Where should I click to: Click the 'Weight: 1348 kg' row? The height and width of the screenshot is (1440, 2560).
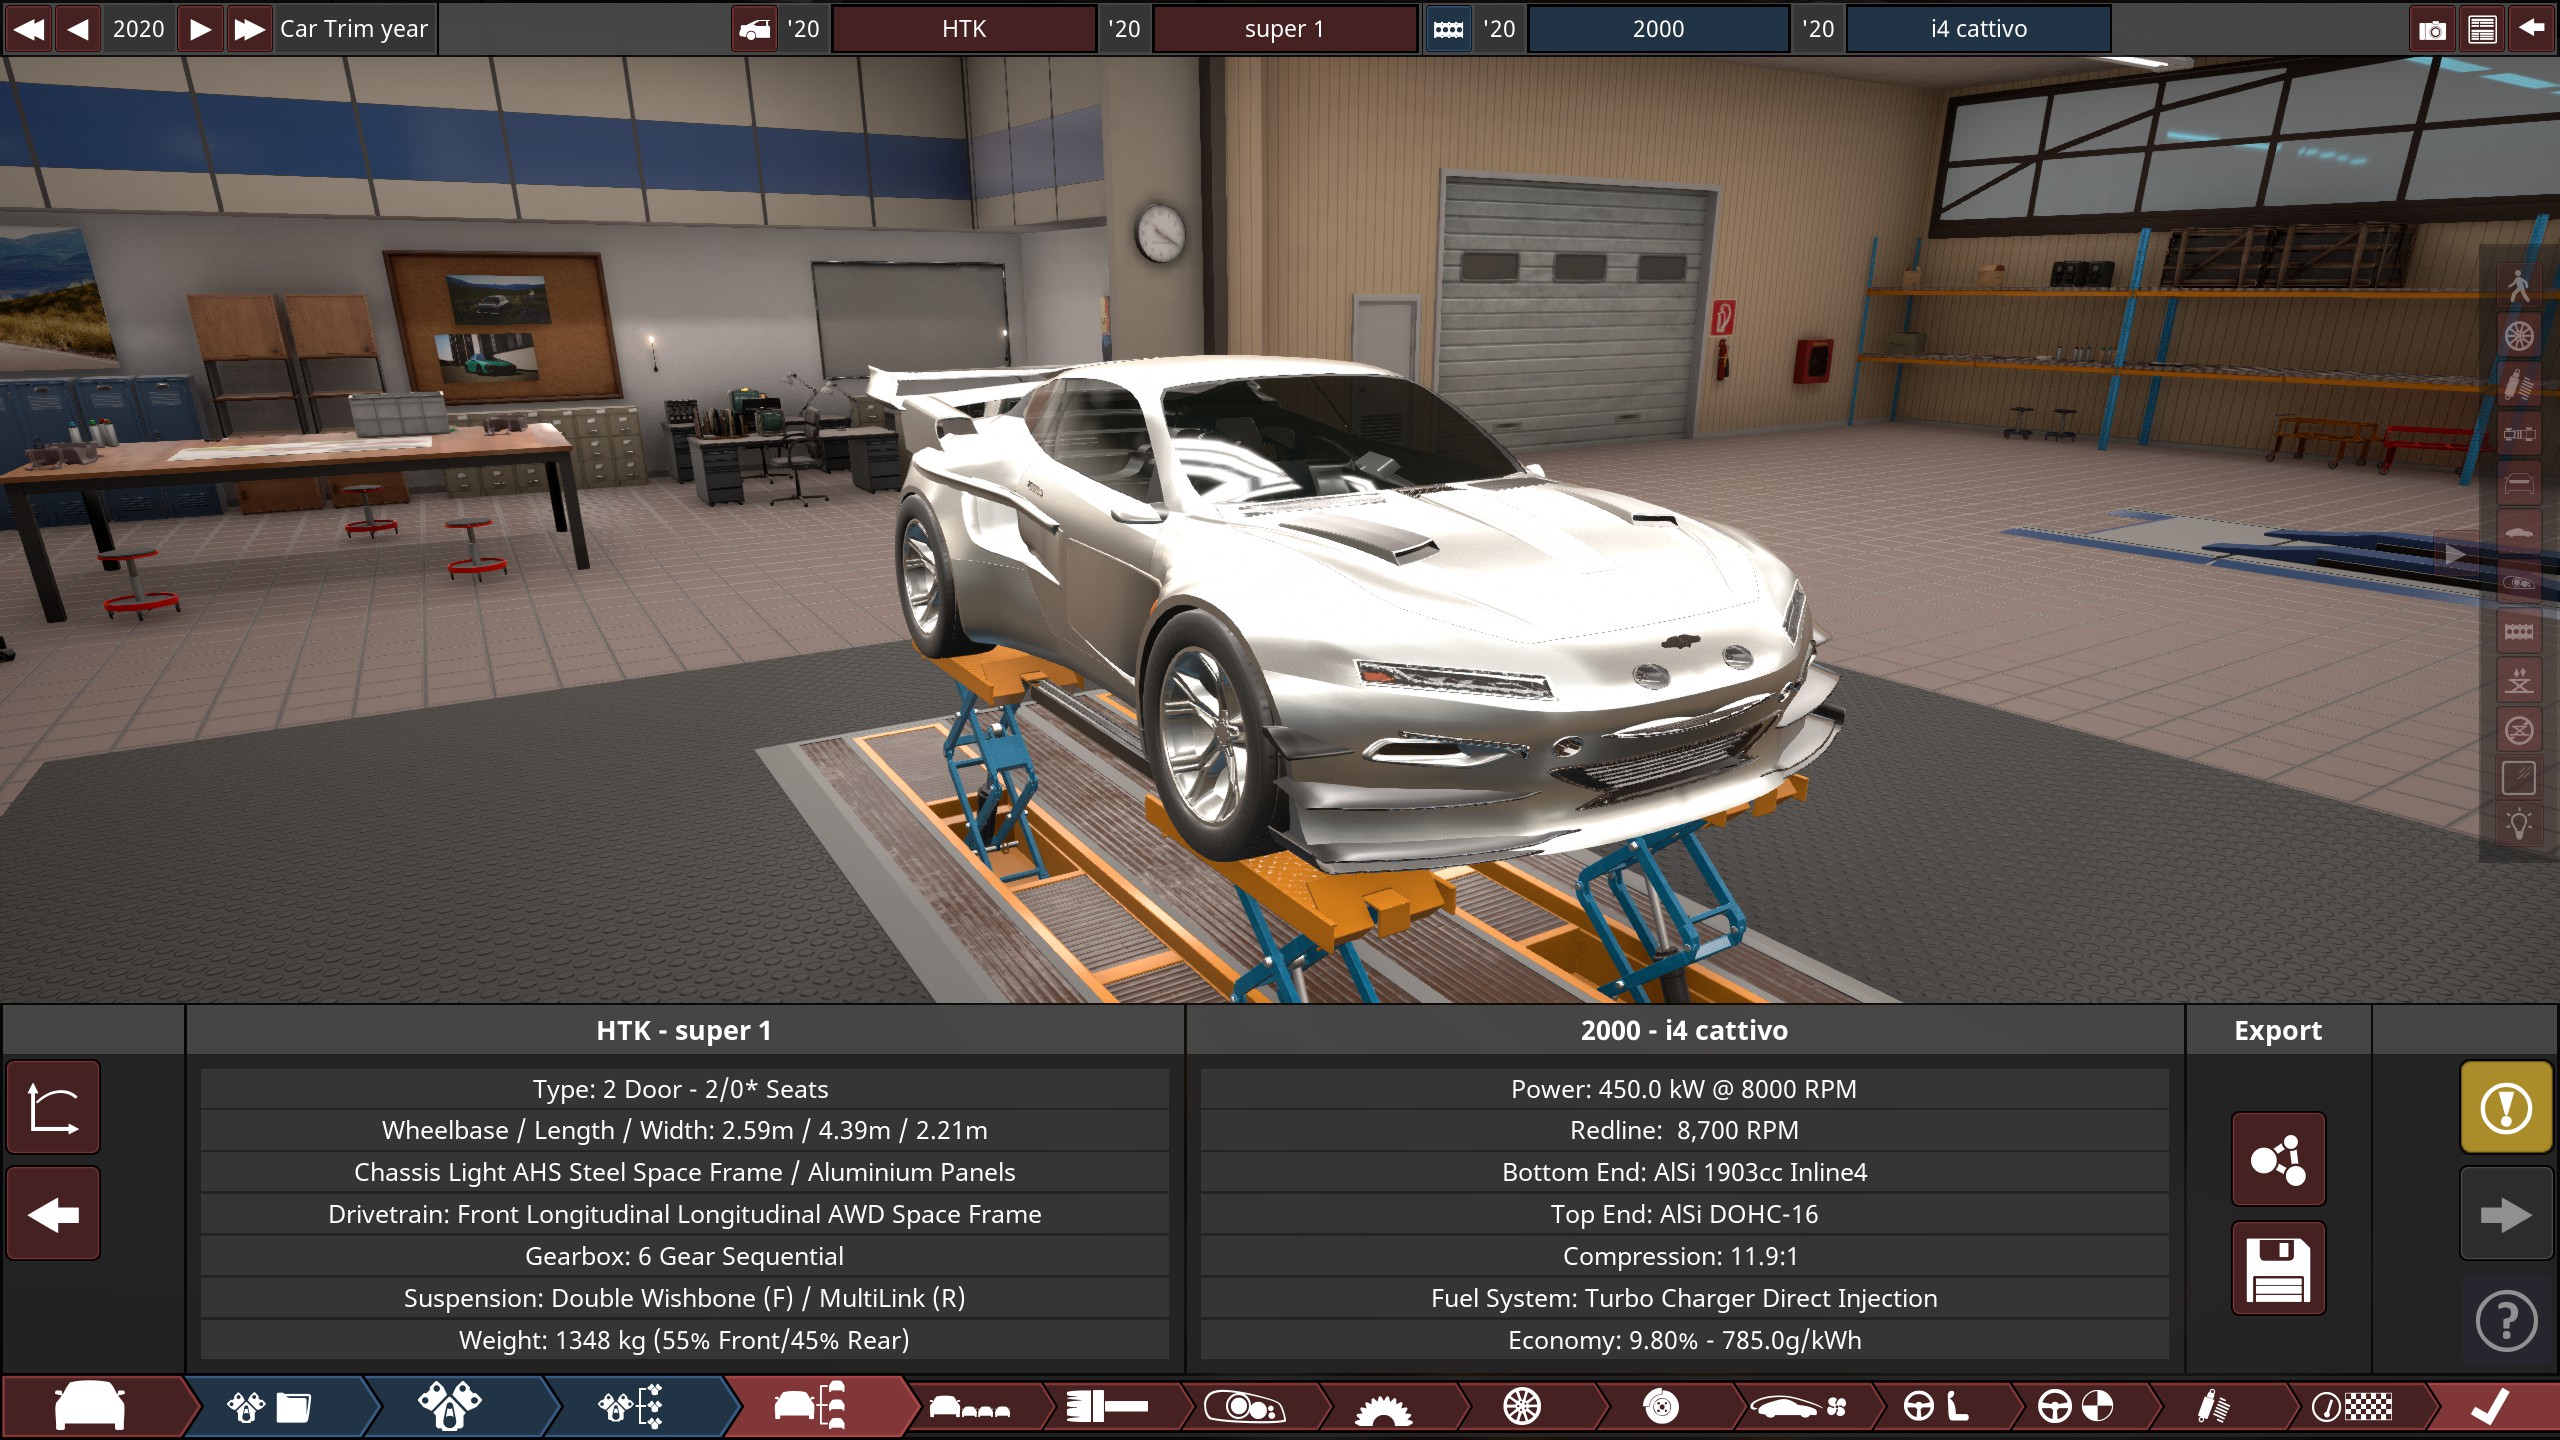[x=684, y=1340]
